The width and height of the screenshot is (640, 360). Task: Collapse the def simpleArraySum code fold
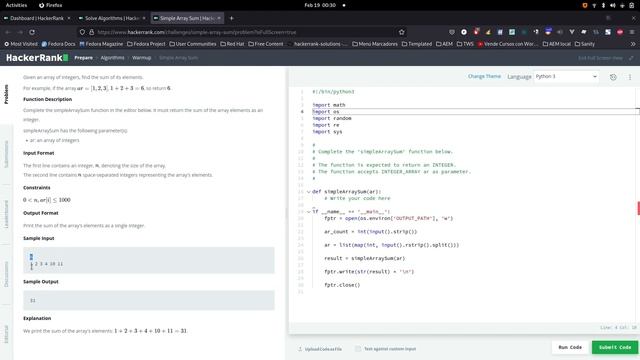[x=309, y=191]
